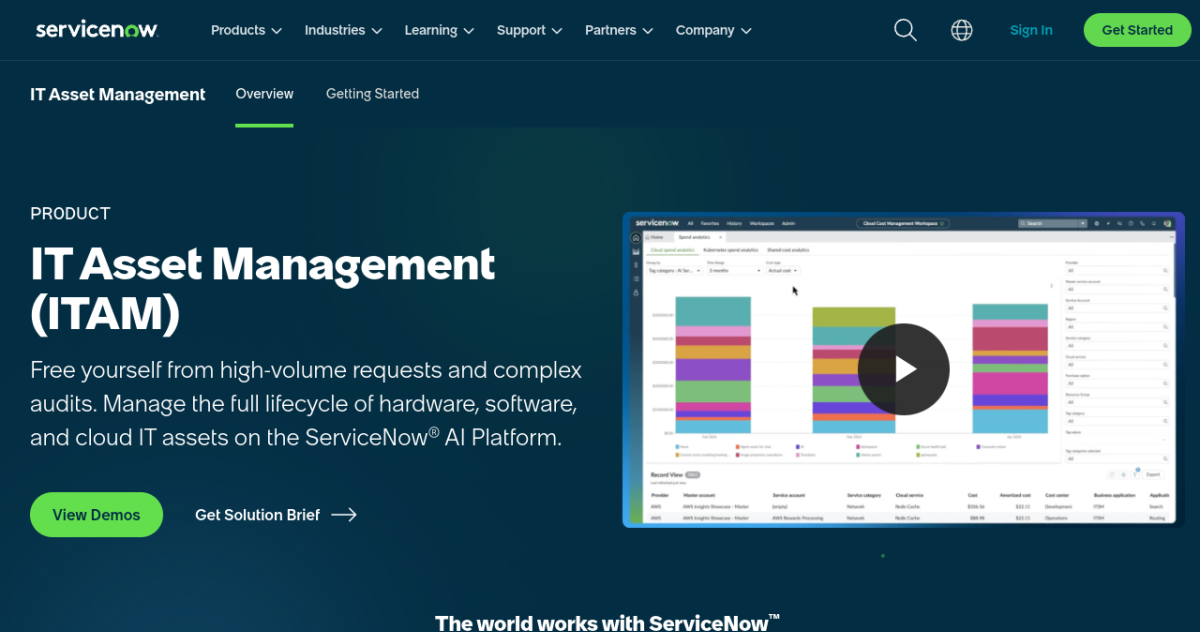Open the globe language selector

pyautogui.click(x=962, y=30)
